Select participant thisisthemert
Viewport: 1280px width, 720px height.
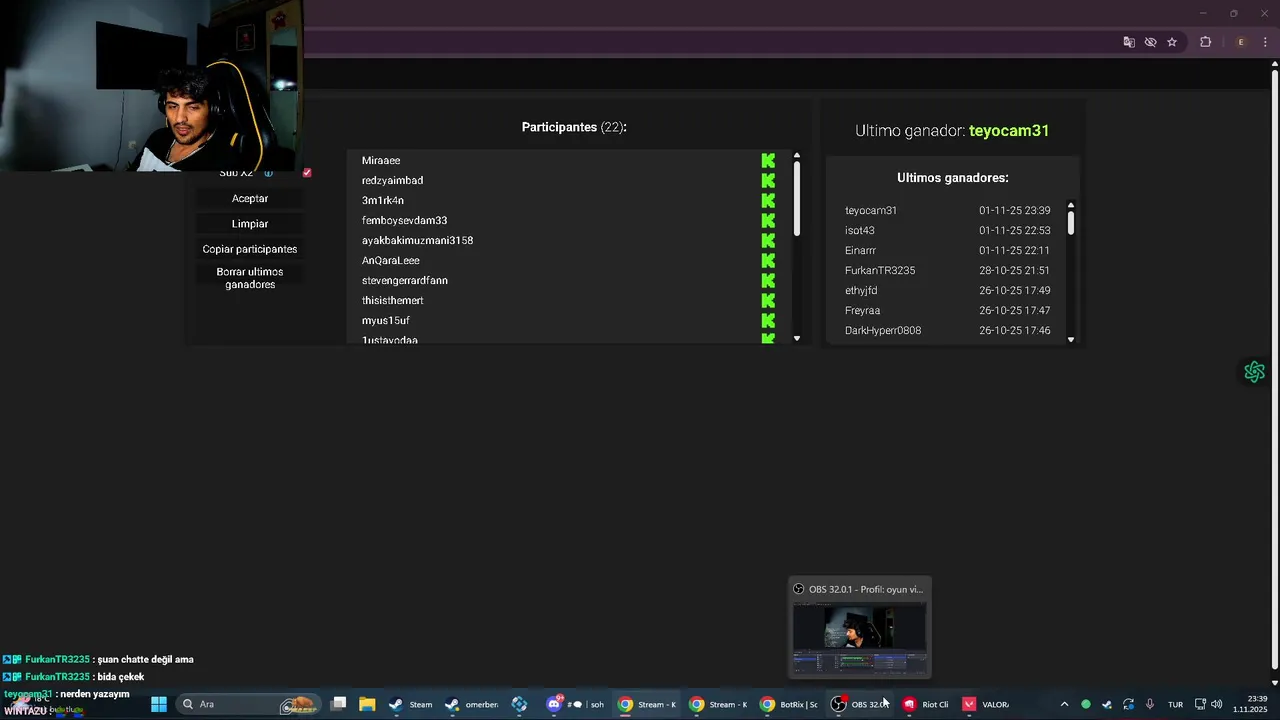(392, 300)
